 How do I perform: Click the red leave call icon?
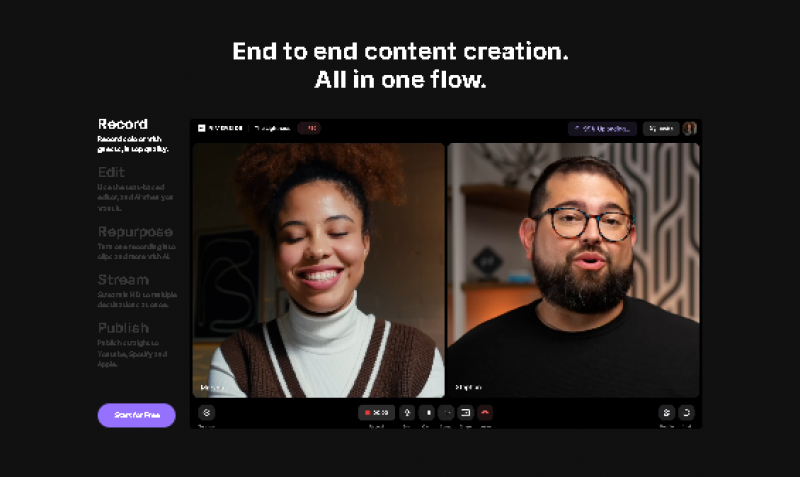[x=485, y=412]
